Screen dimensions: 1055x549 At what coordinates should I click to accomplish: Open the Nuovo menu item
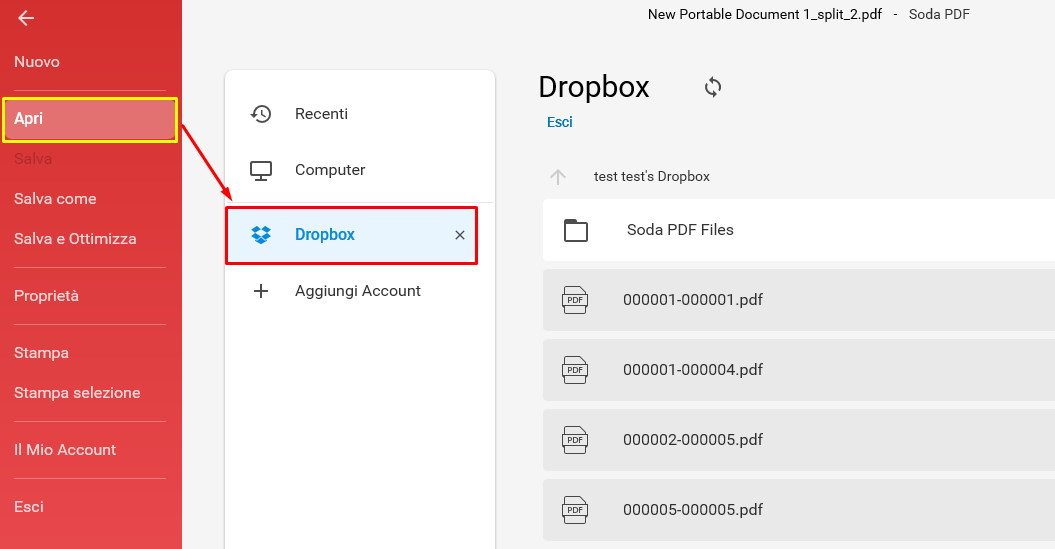tap(37, 62)
